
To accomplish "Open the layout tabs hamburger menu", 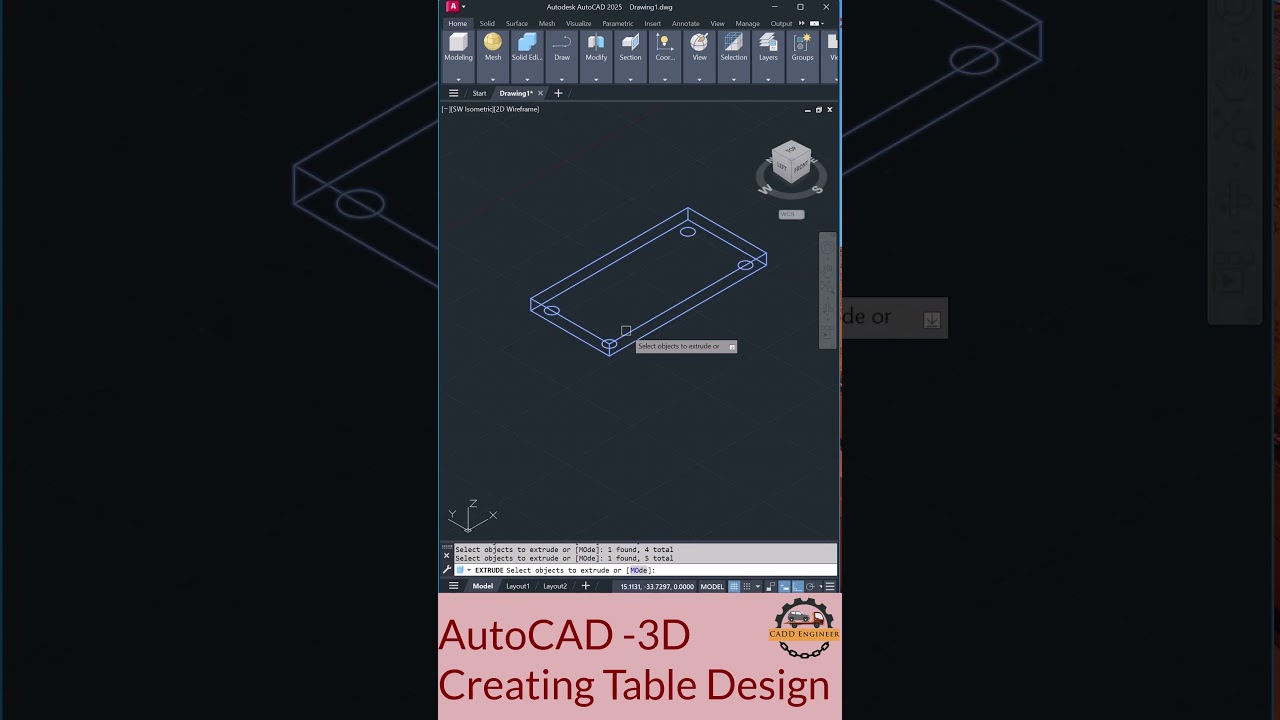I will click(x=453, y=586).
